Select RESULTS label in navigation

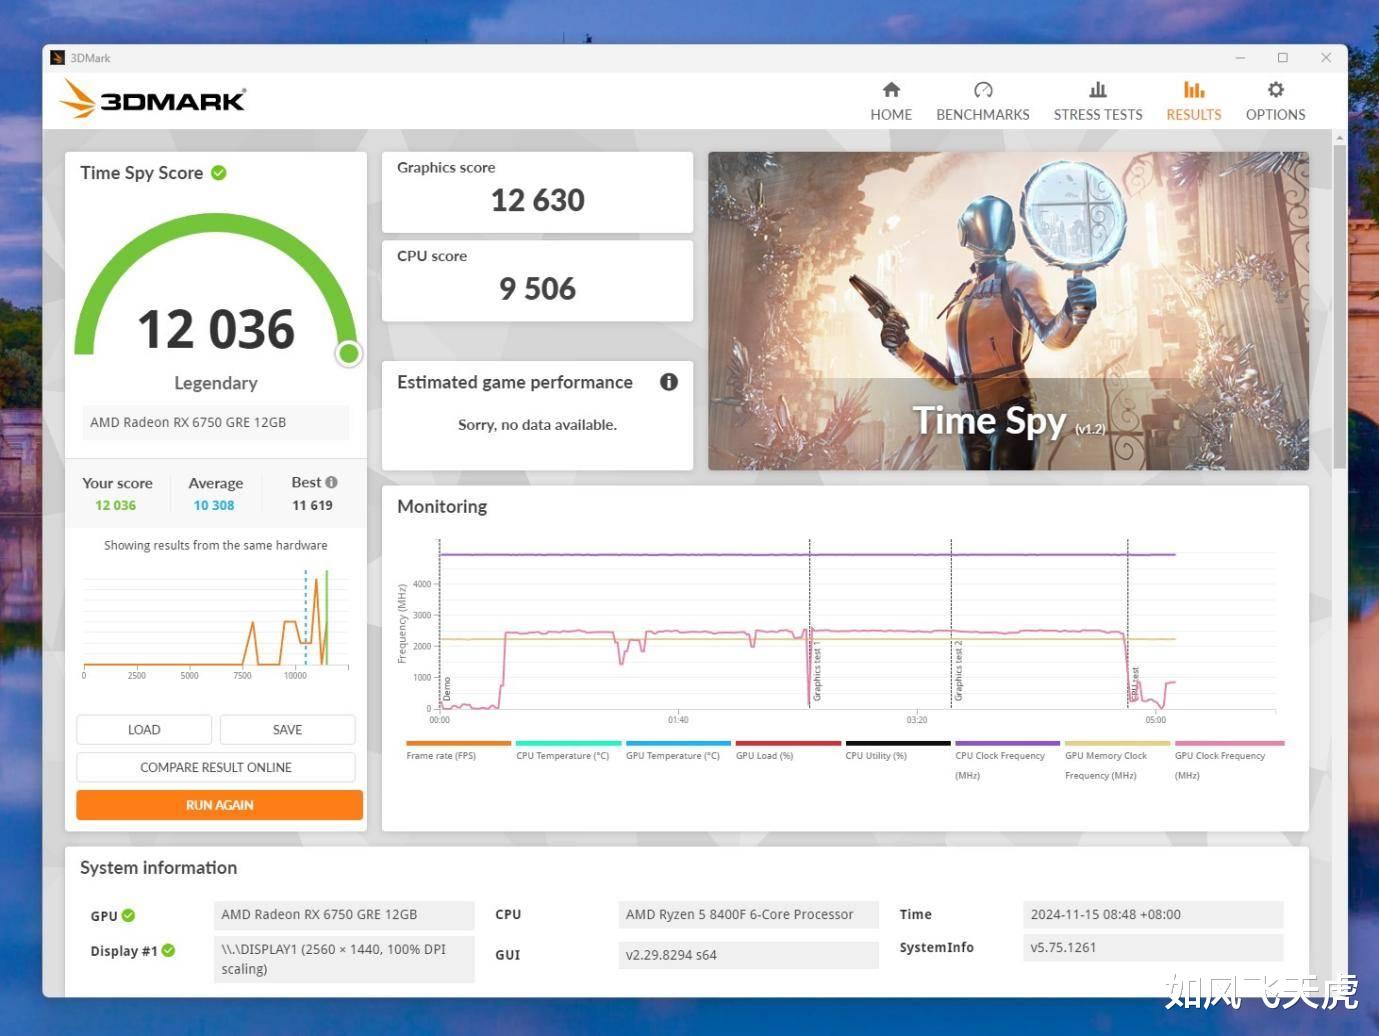click(1194, 115)
